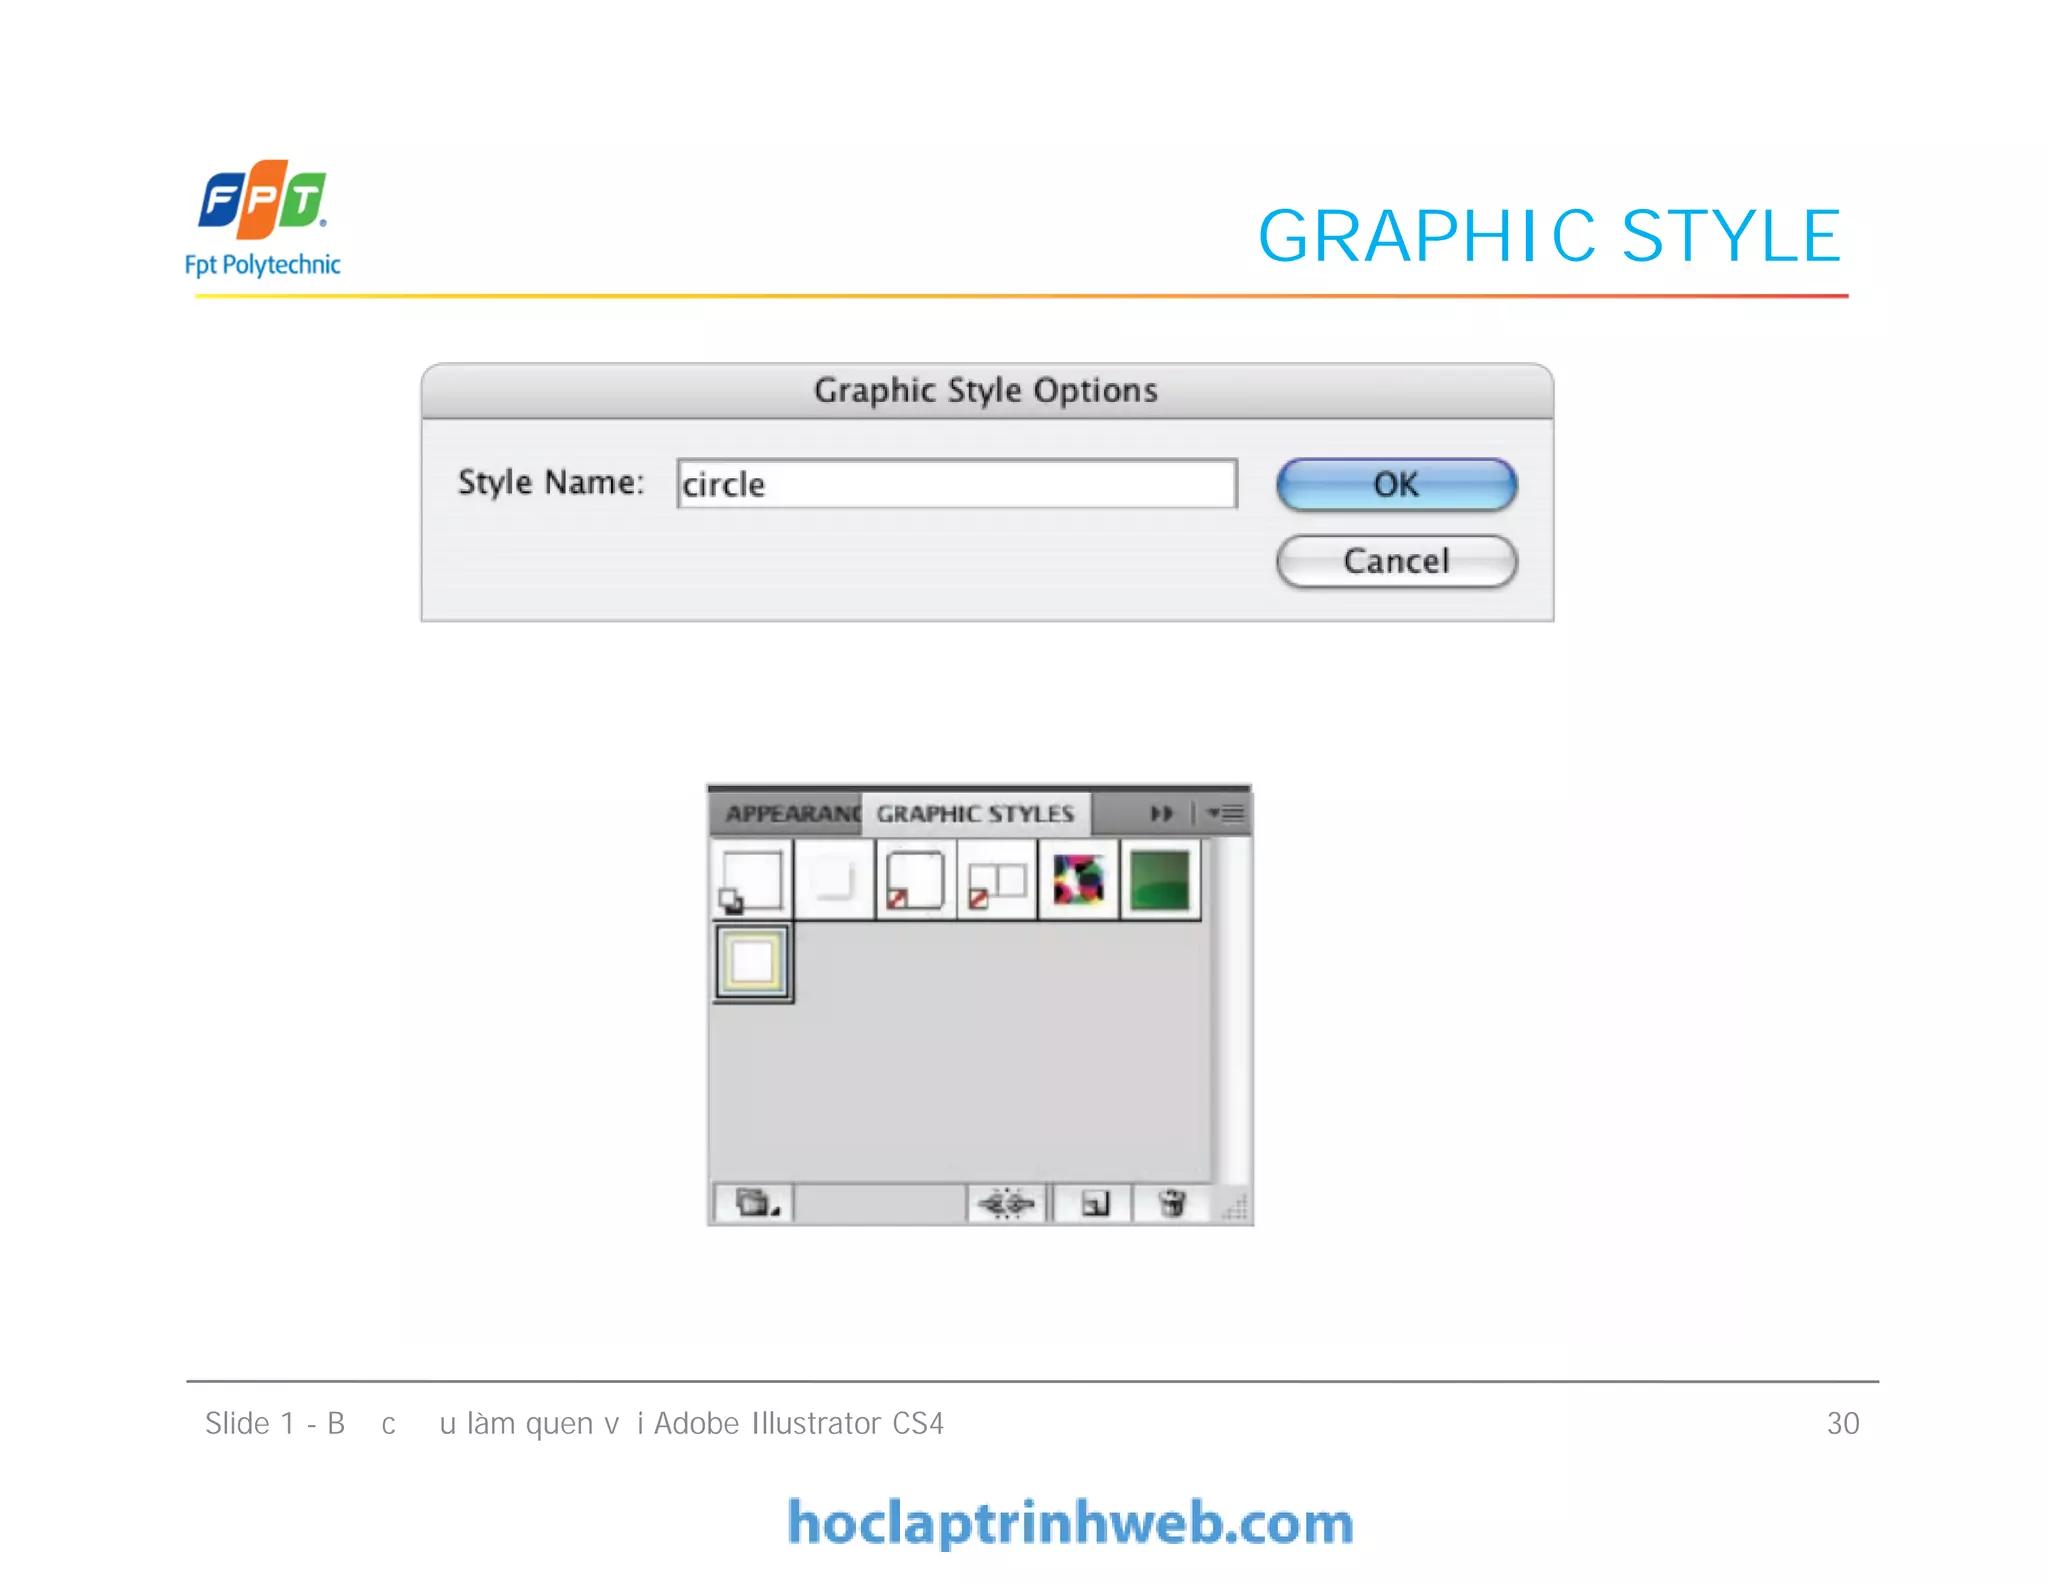Switch to the Appearance tab
The image size is (2048, 1583).
(x=790, y=813)
